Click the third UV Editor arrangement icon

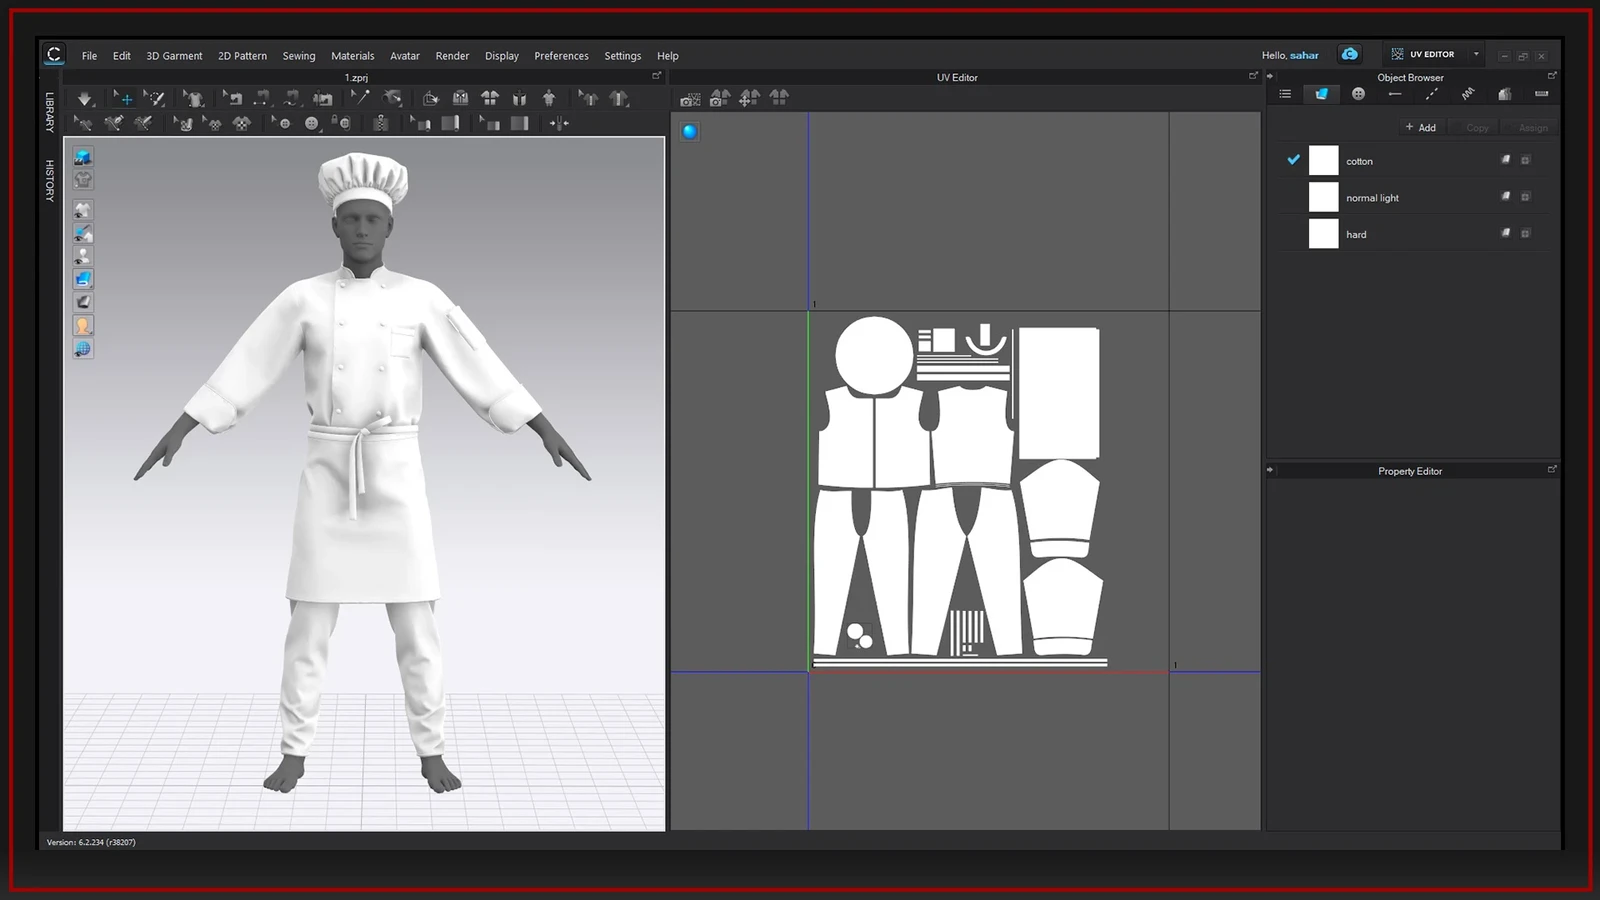tap(750, 97)
